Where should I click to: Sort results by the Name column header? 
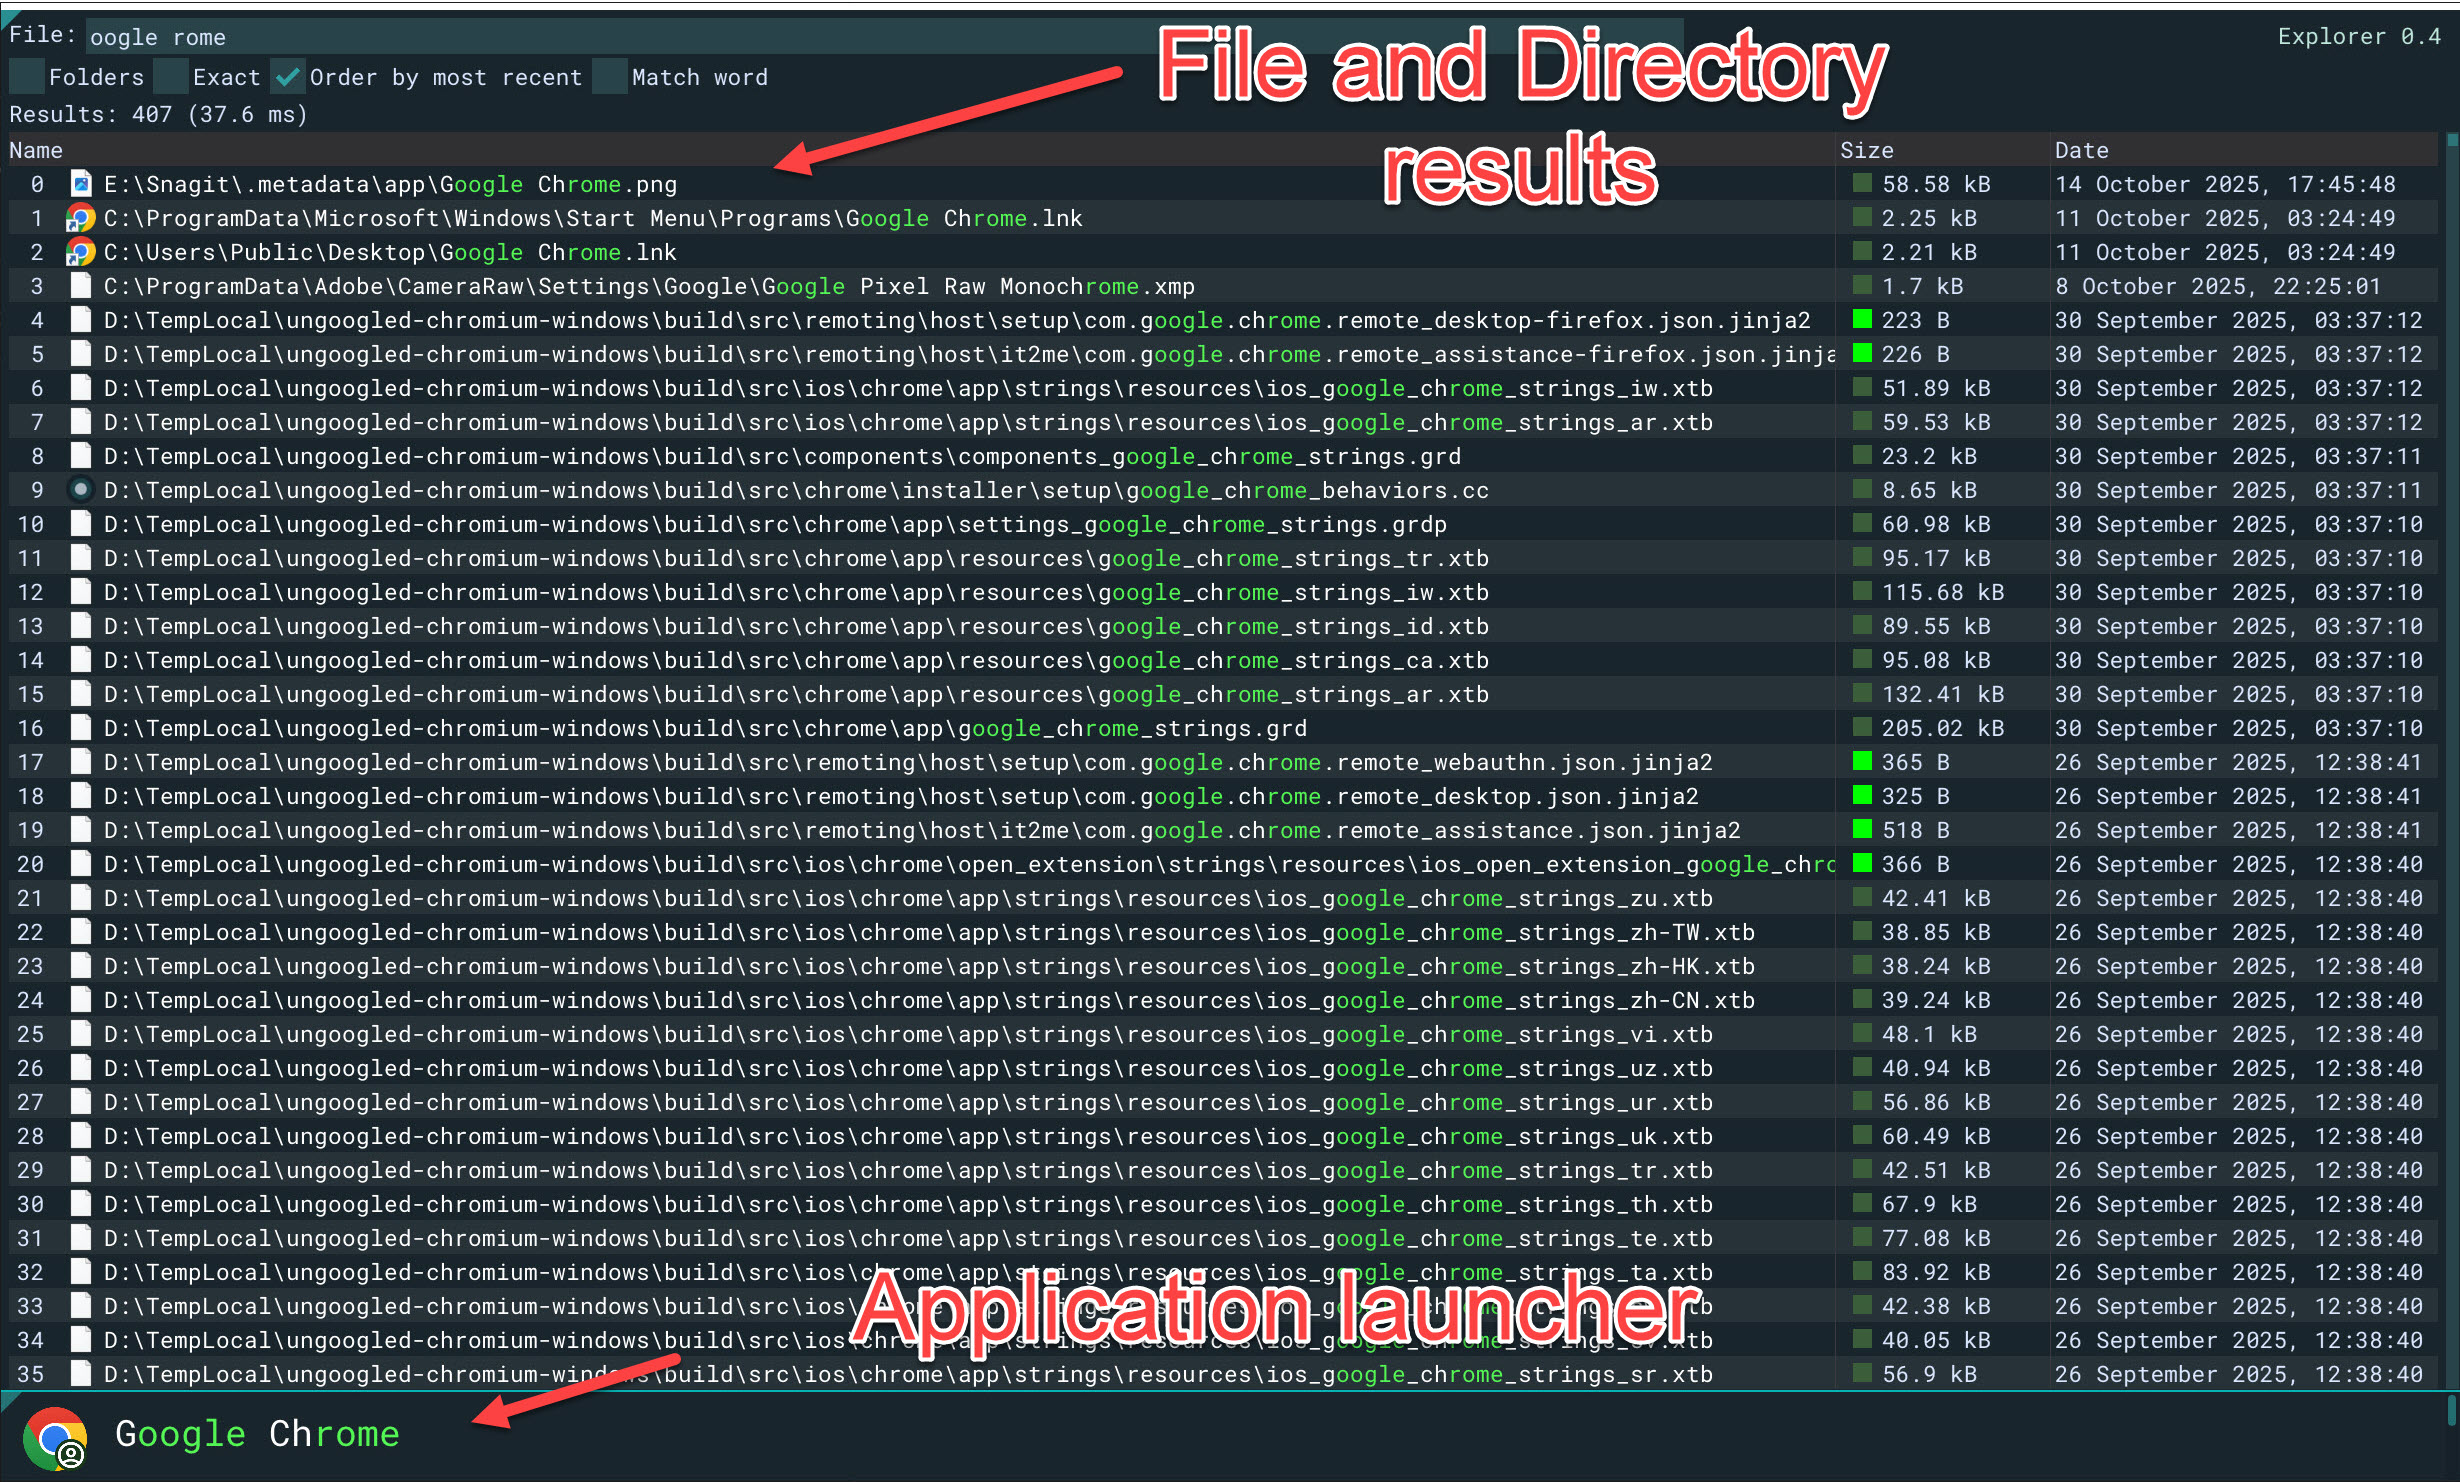[x=36, y=150]
